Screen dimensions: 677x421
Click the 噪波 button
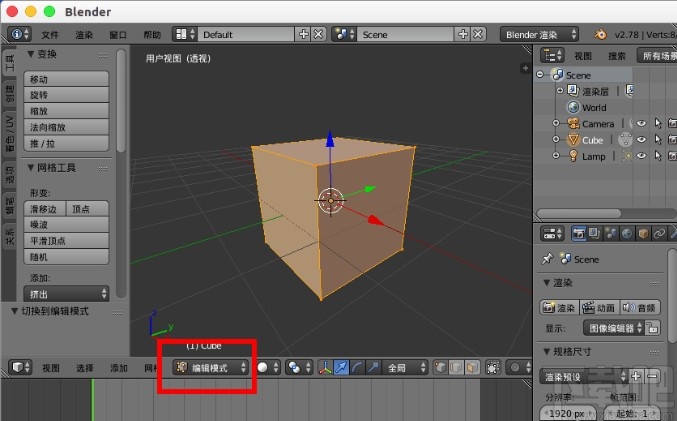pyautogui.click(x=66, y=225)
